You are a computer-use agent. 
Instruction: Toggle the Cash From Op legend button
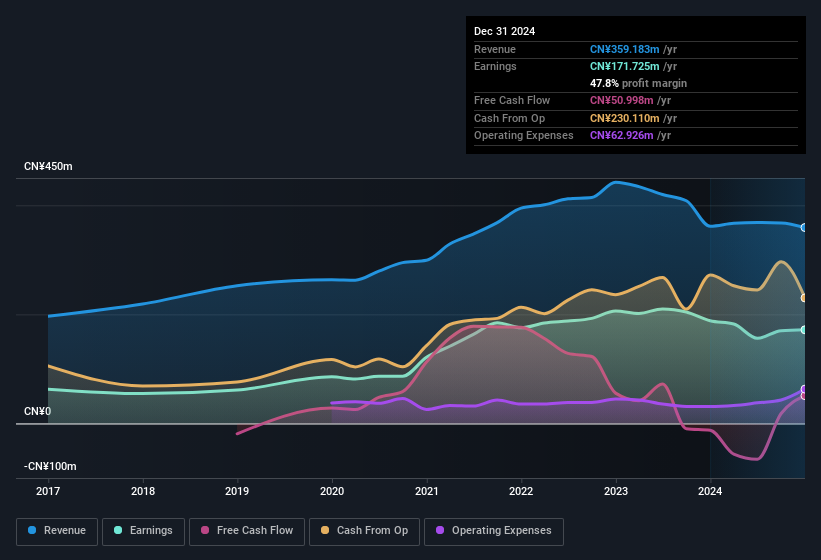tap(364, 531)
